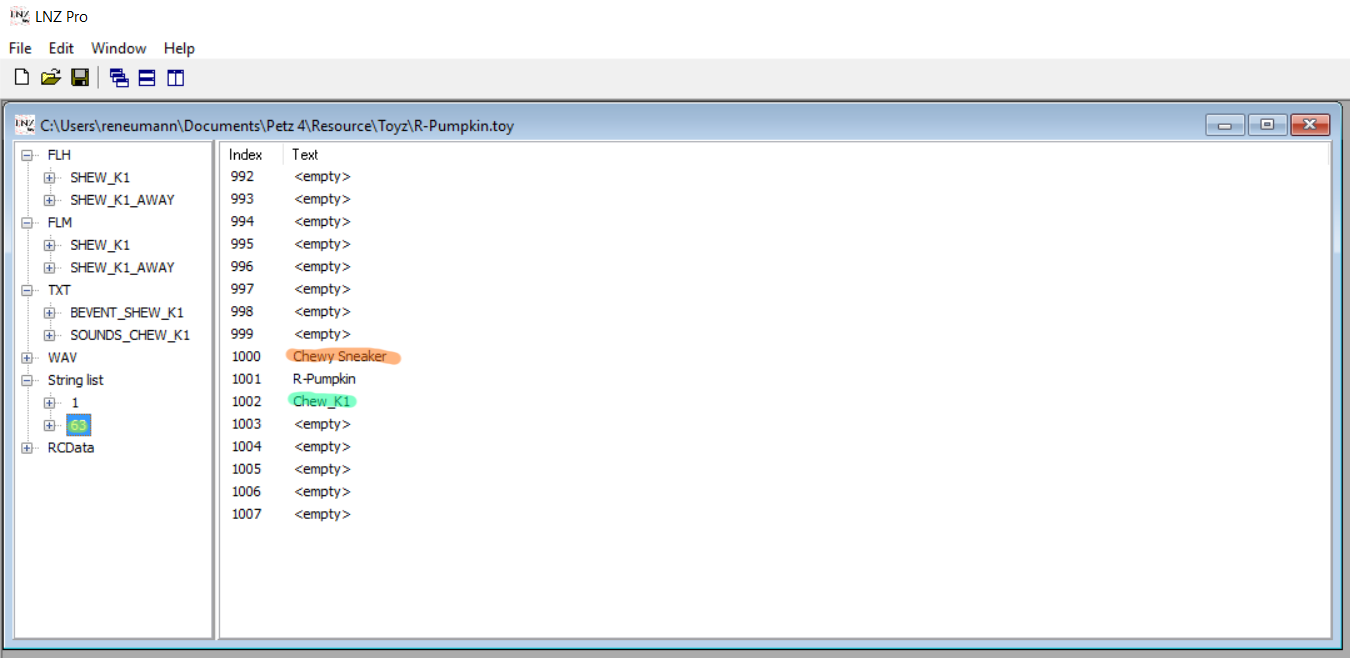The height and width of the screenshot is (658, 1350).
Task: Click index 999 in the list
Action: [x=242, y=334]
